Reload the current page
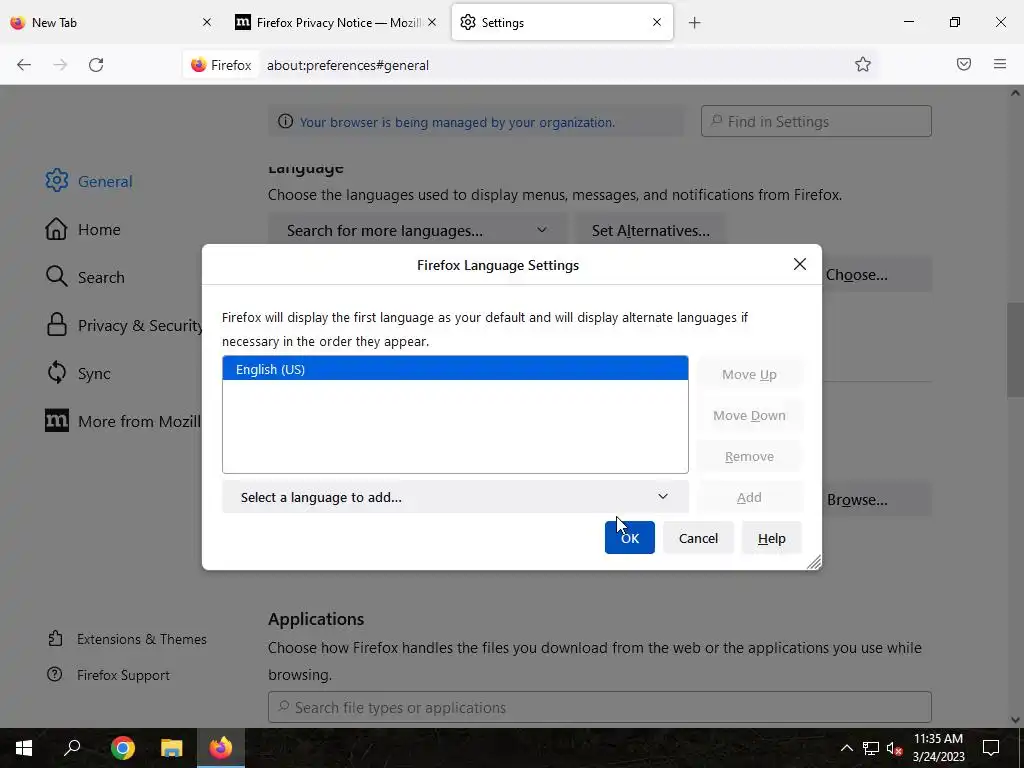The height and width of the screenshot is (768, 1024). [x=96, y=65]
